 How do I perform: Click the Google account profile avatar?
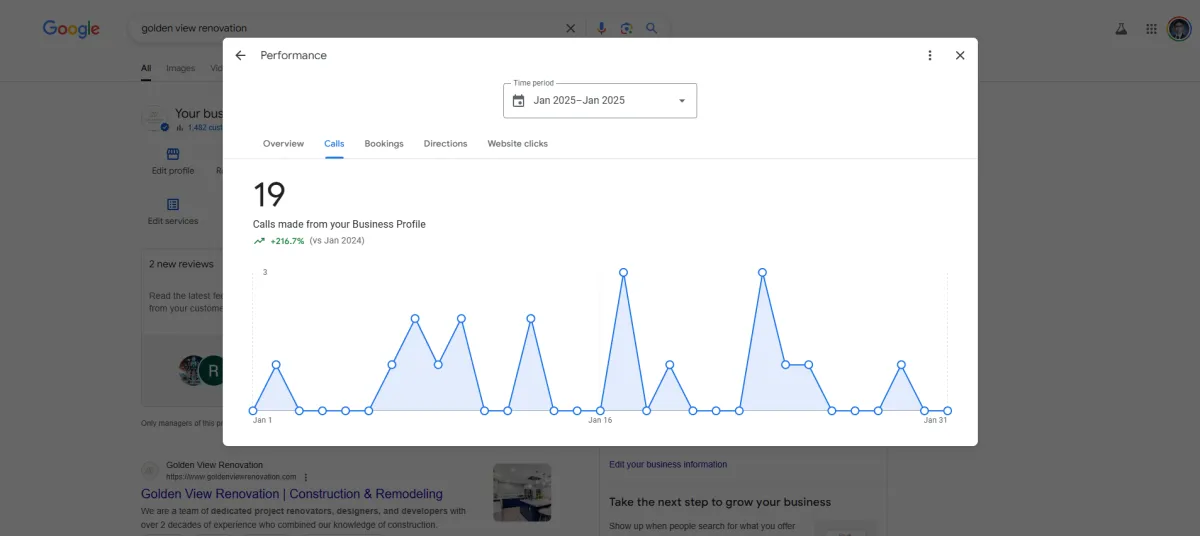click(1179, 29)
